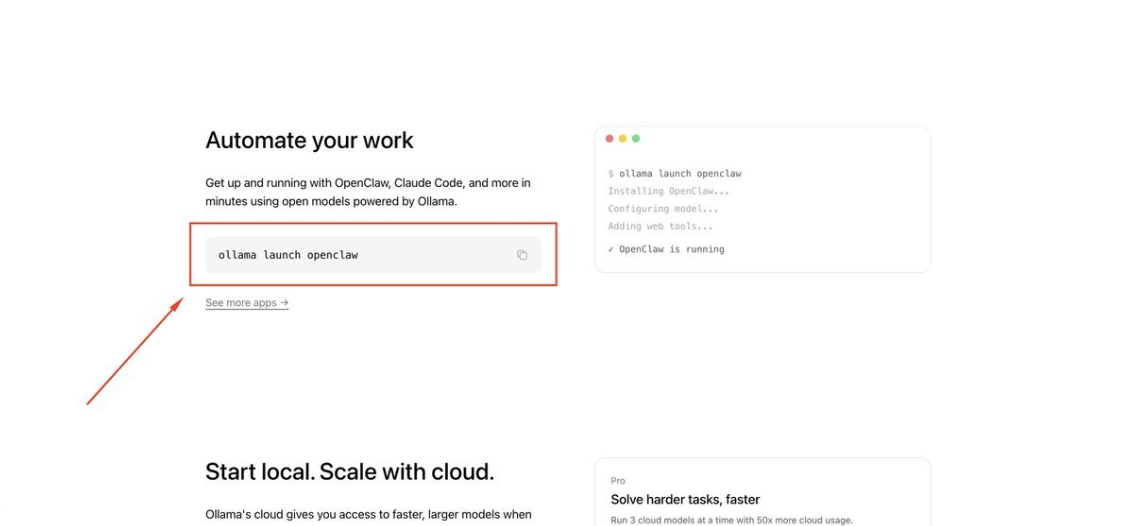Click the red dot in terminal preview
The image size is (1132, 526).
point(609,139)
